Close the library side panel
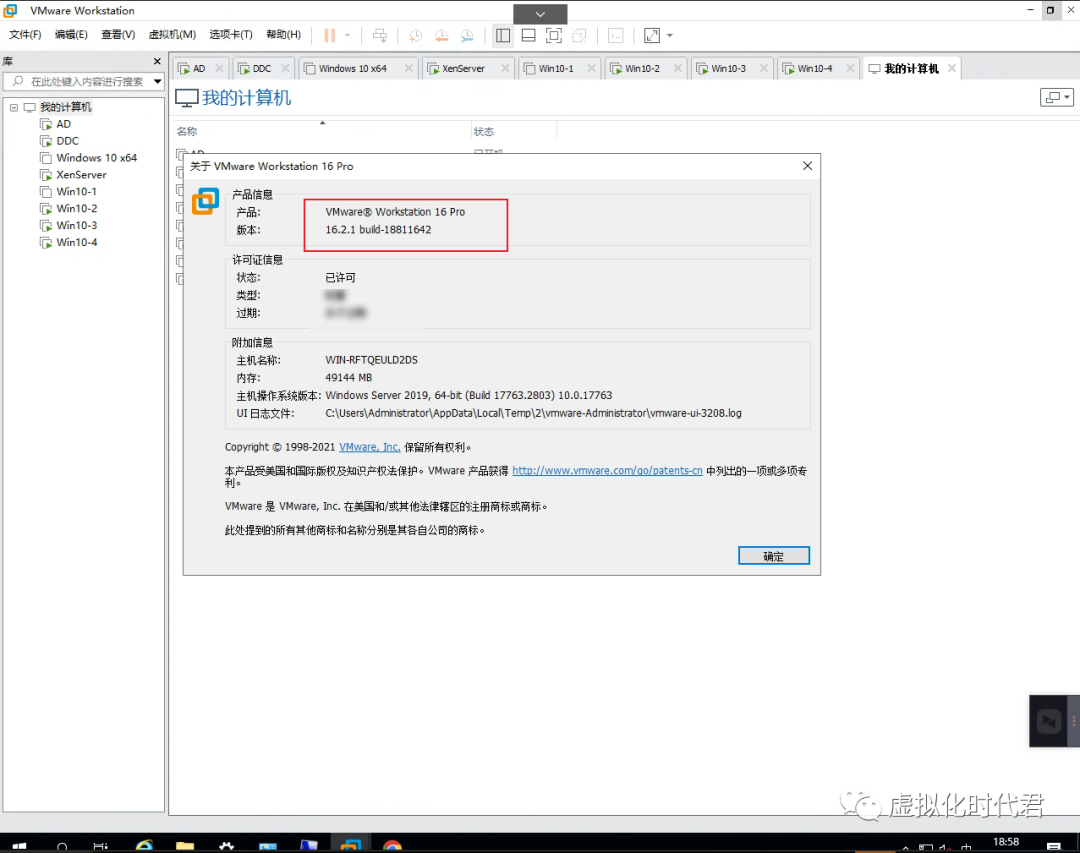Image resolution: width=1080 pixels, height=853 pixels. pos(157,61)
